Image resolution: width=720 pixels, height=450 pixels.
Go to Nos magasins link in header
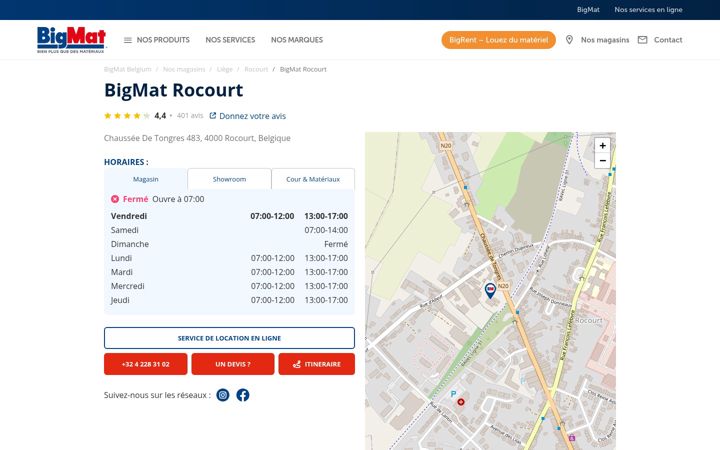point(605,40)
